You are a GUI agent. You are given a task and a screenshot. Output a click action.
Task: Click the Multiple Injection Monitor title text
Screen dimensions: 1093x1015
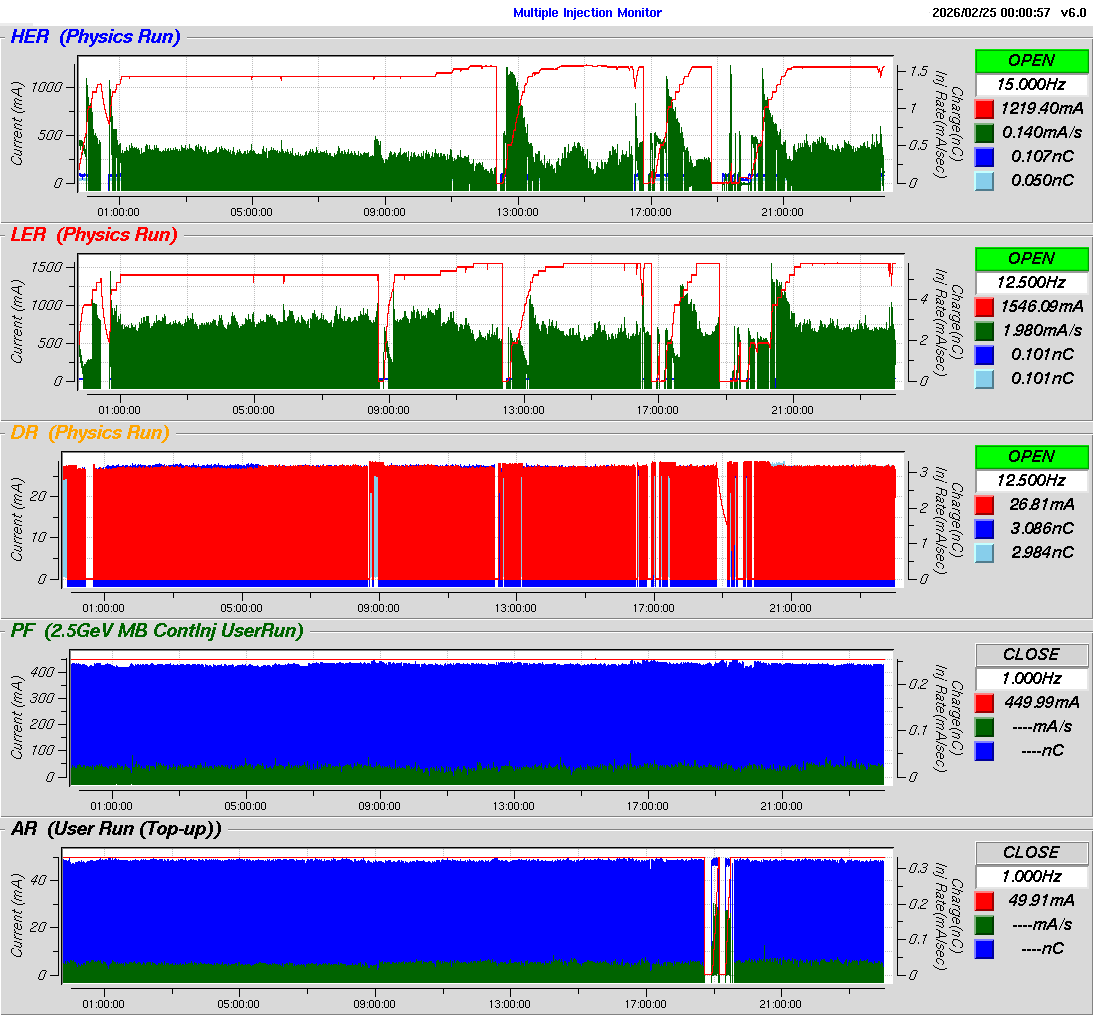click(587, 13)
